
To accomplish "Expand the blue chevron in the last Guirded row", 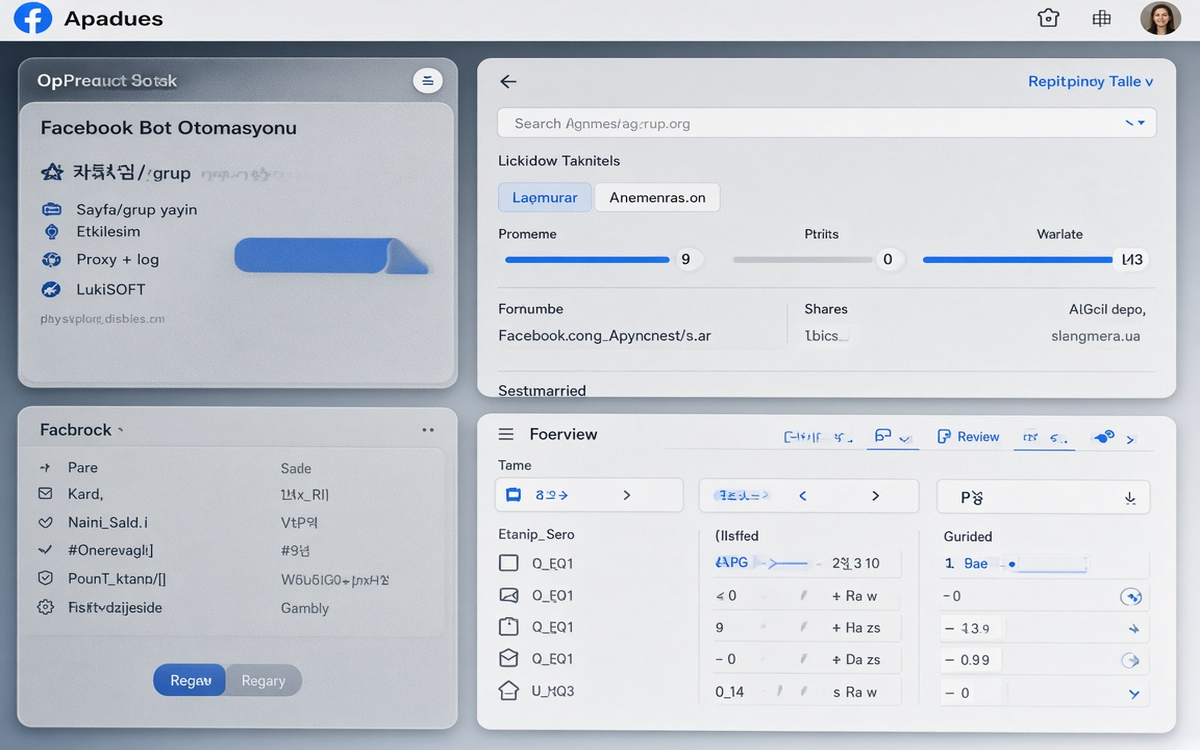I will [1134, 692].
